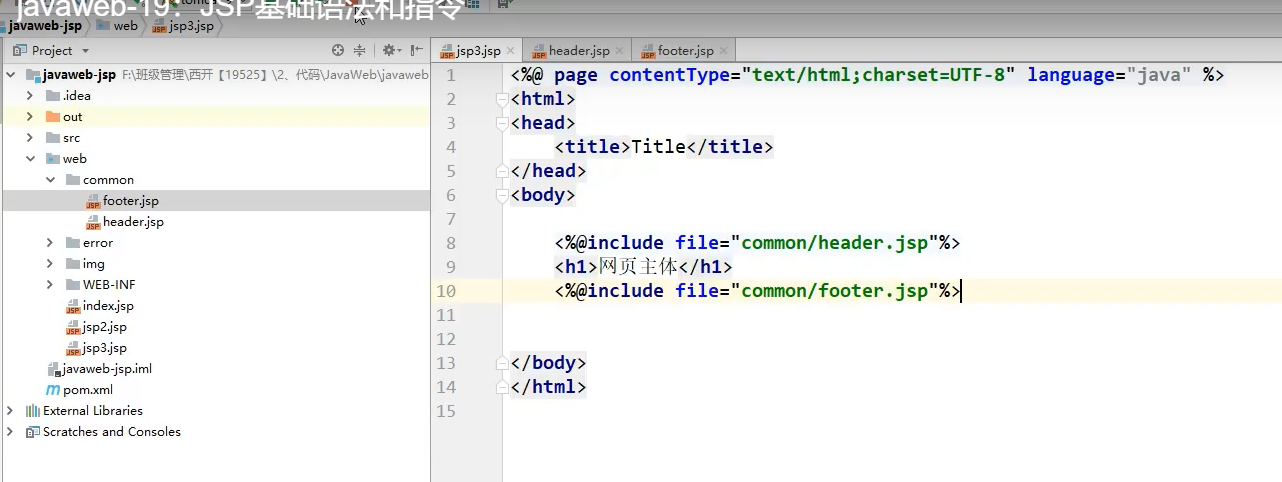Select pom.xml in the project tree
This screenshot has height=482, width=1282.
[x=88, y=390]
